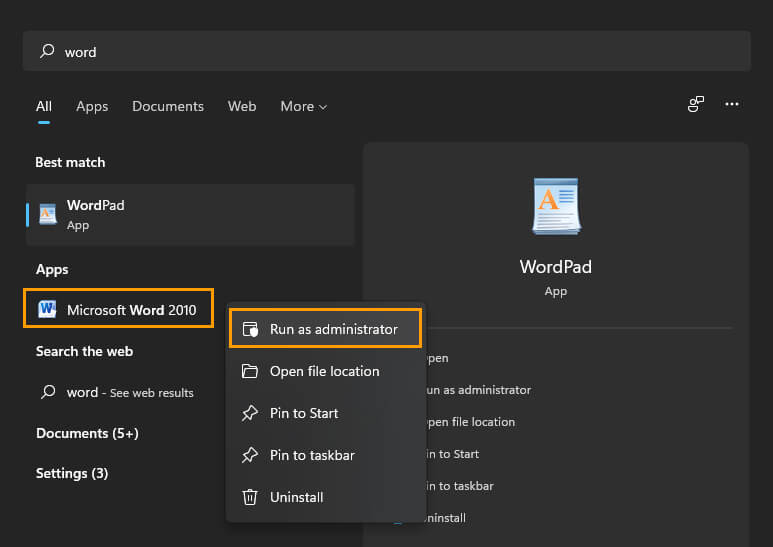Screen dimensions: 773x547
Task: Click Run as administrator in preview pane
Action: point(479,390)
